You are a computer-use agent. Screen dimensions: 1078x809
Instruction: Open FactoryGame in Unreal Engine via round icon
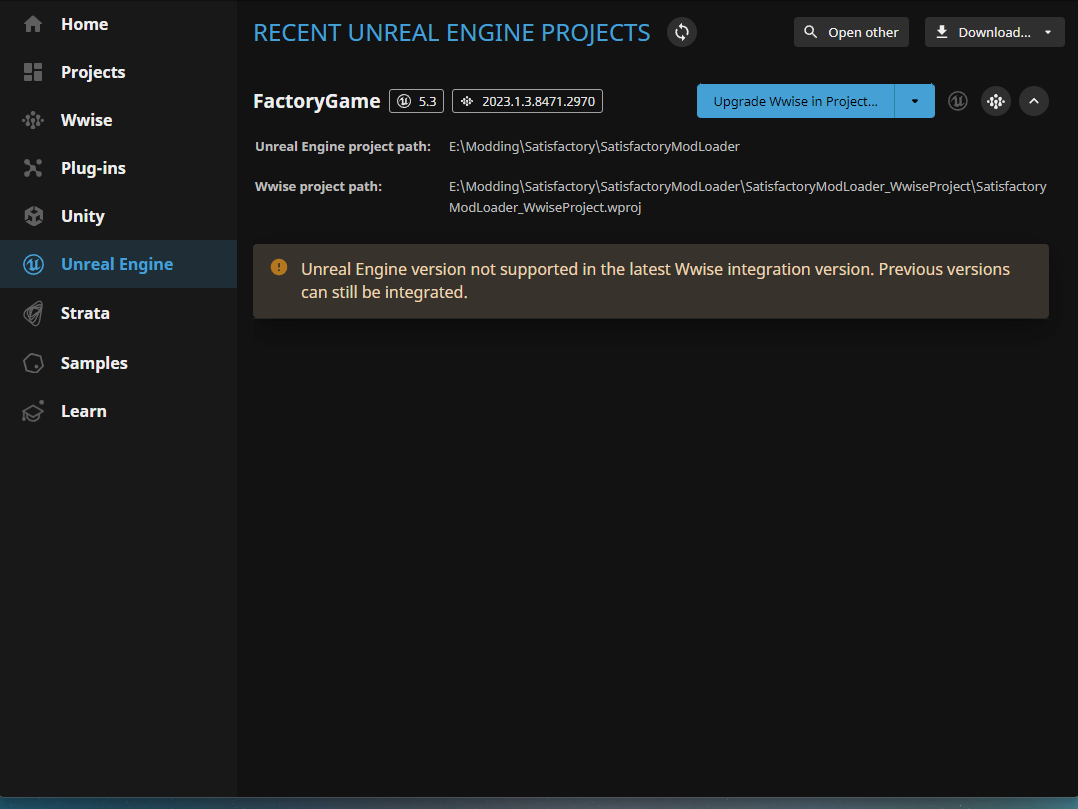click(x=958, y=101)
